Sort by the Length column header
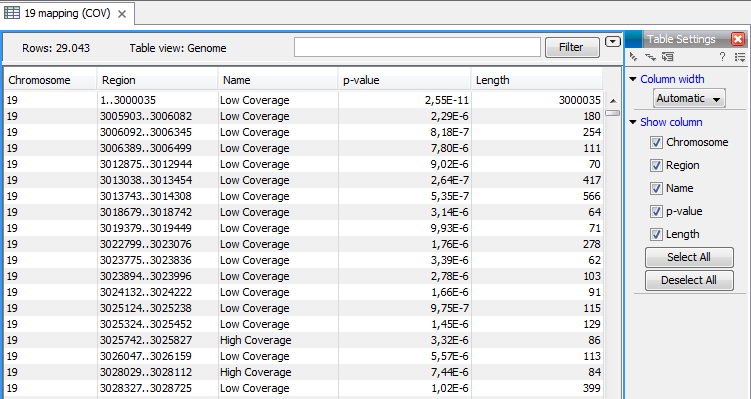The width and height of the screenshot is (751, 399). (536, 80)
